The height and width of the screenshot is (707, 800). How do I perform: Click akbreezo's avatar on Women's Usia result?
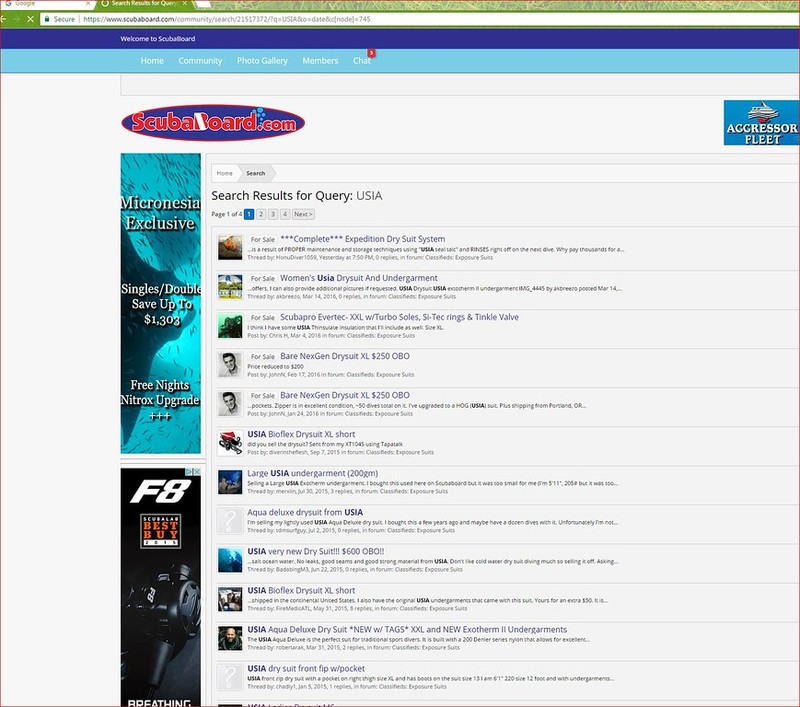point(230,287)
